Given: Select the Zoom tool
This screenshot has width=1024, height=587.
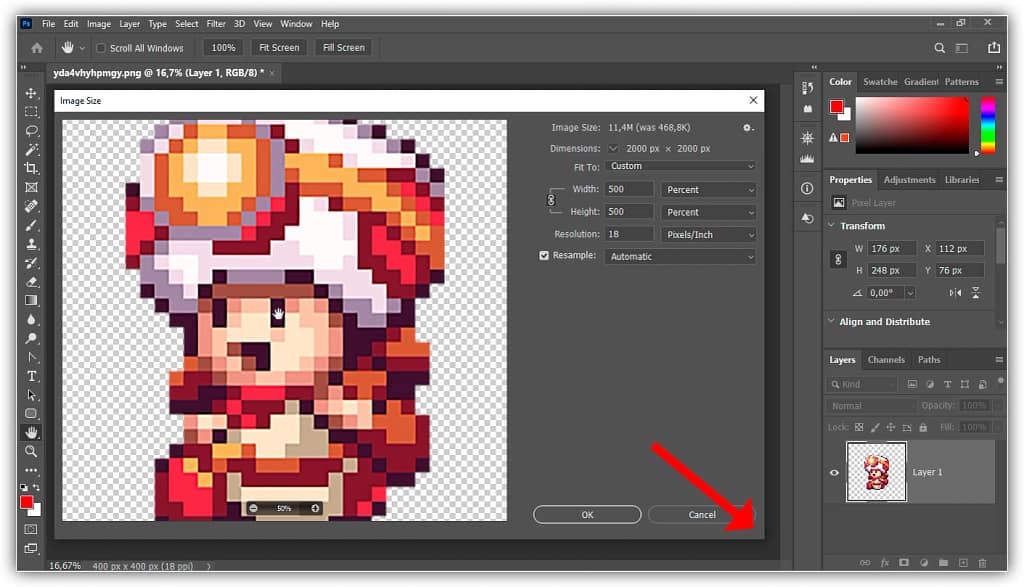Looking at the screenshot, I should (x=31, y=451).
